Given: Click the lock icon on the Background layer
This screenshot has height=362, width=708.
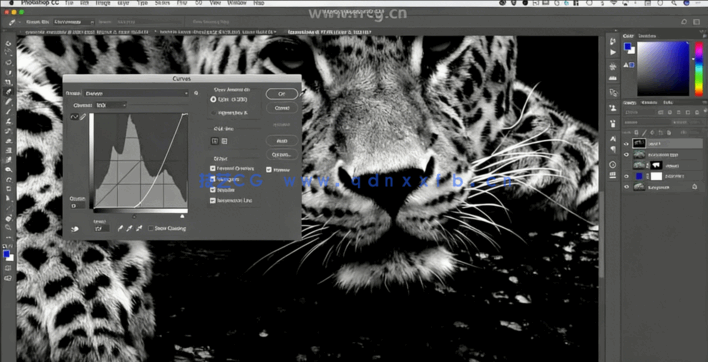Looking at the screenshot, I should [x=694, y=187].
